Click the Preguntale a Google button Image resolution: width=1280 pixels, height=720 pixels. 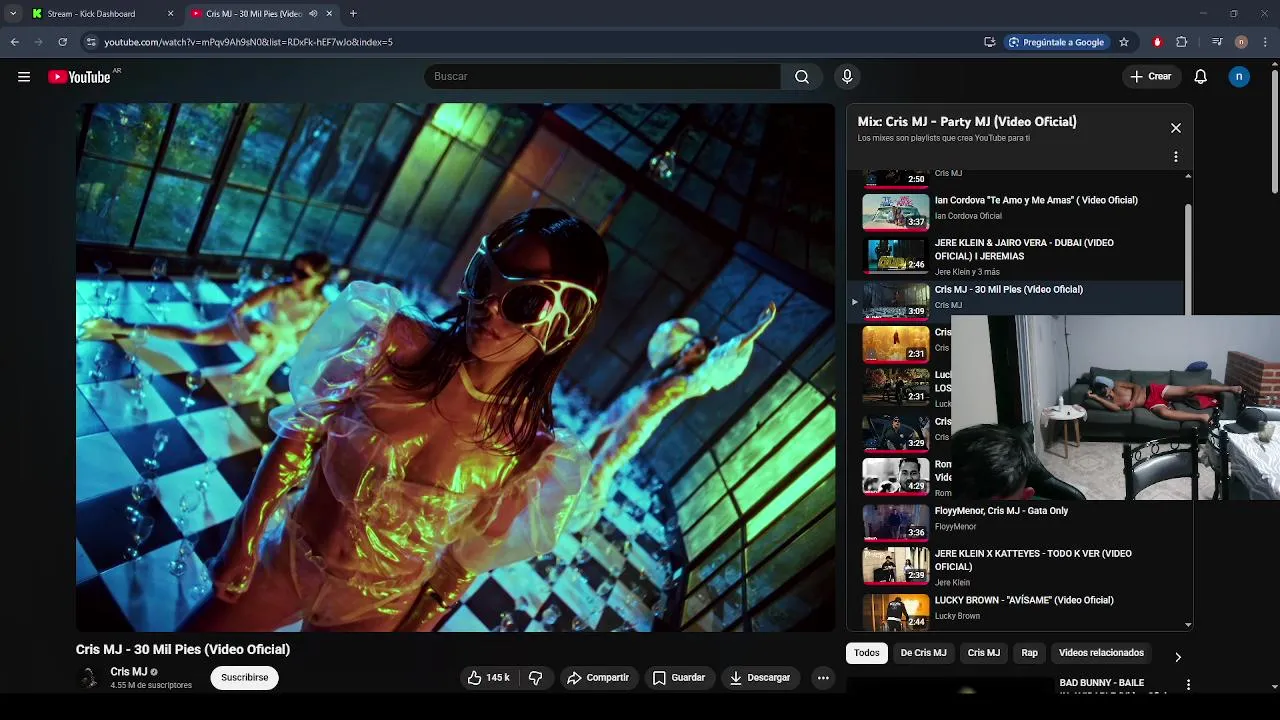(1056, 42)
